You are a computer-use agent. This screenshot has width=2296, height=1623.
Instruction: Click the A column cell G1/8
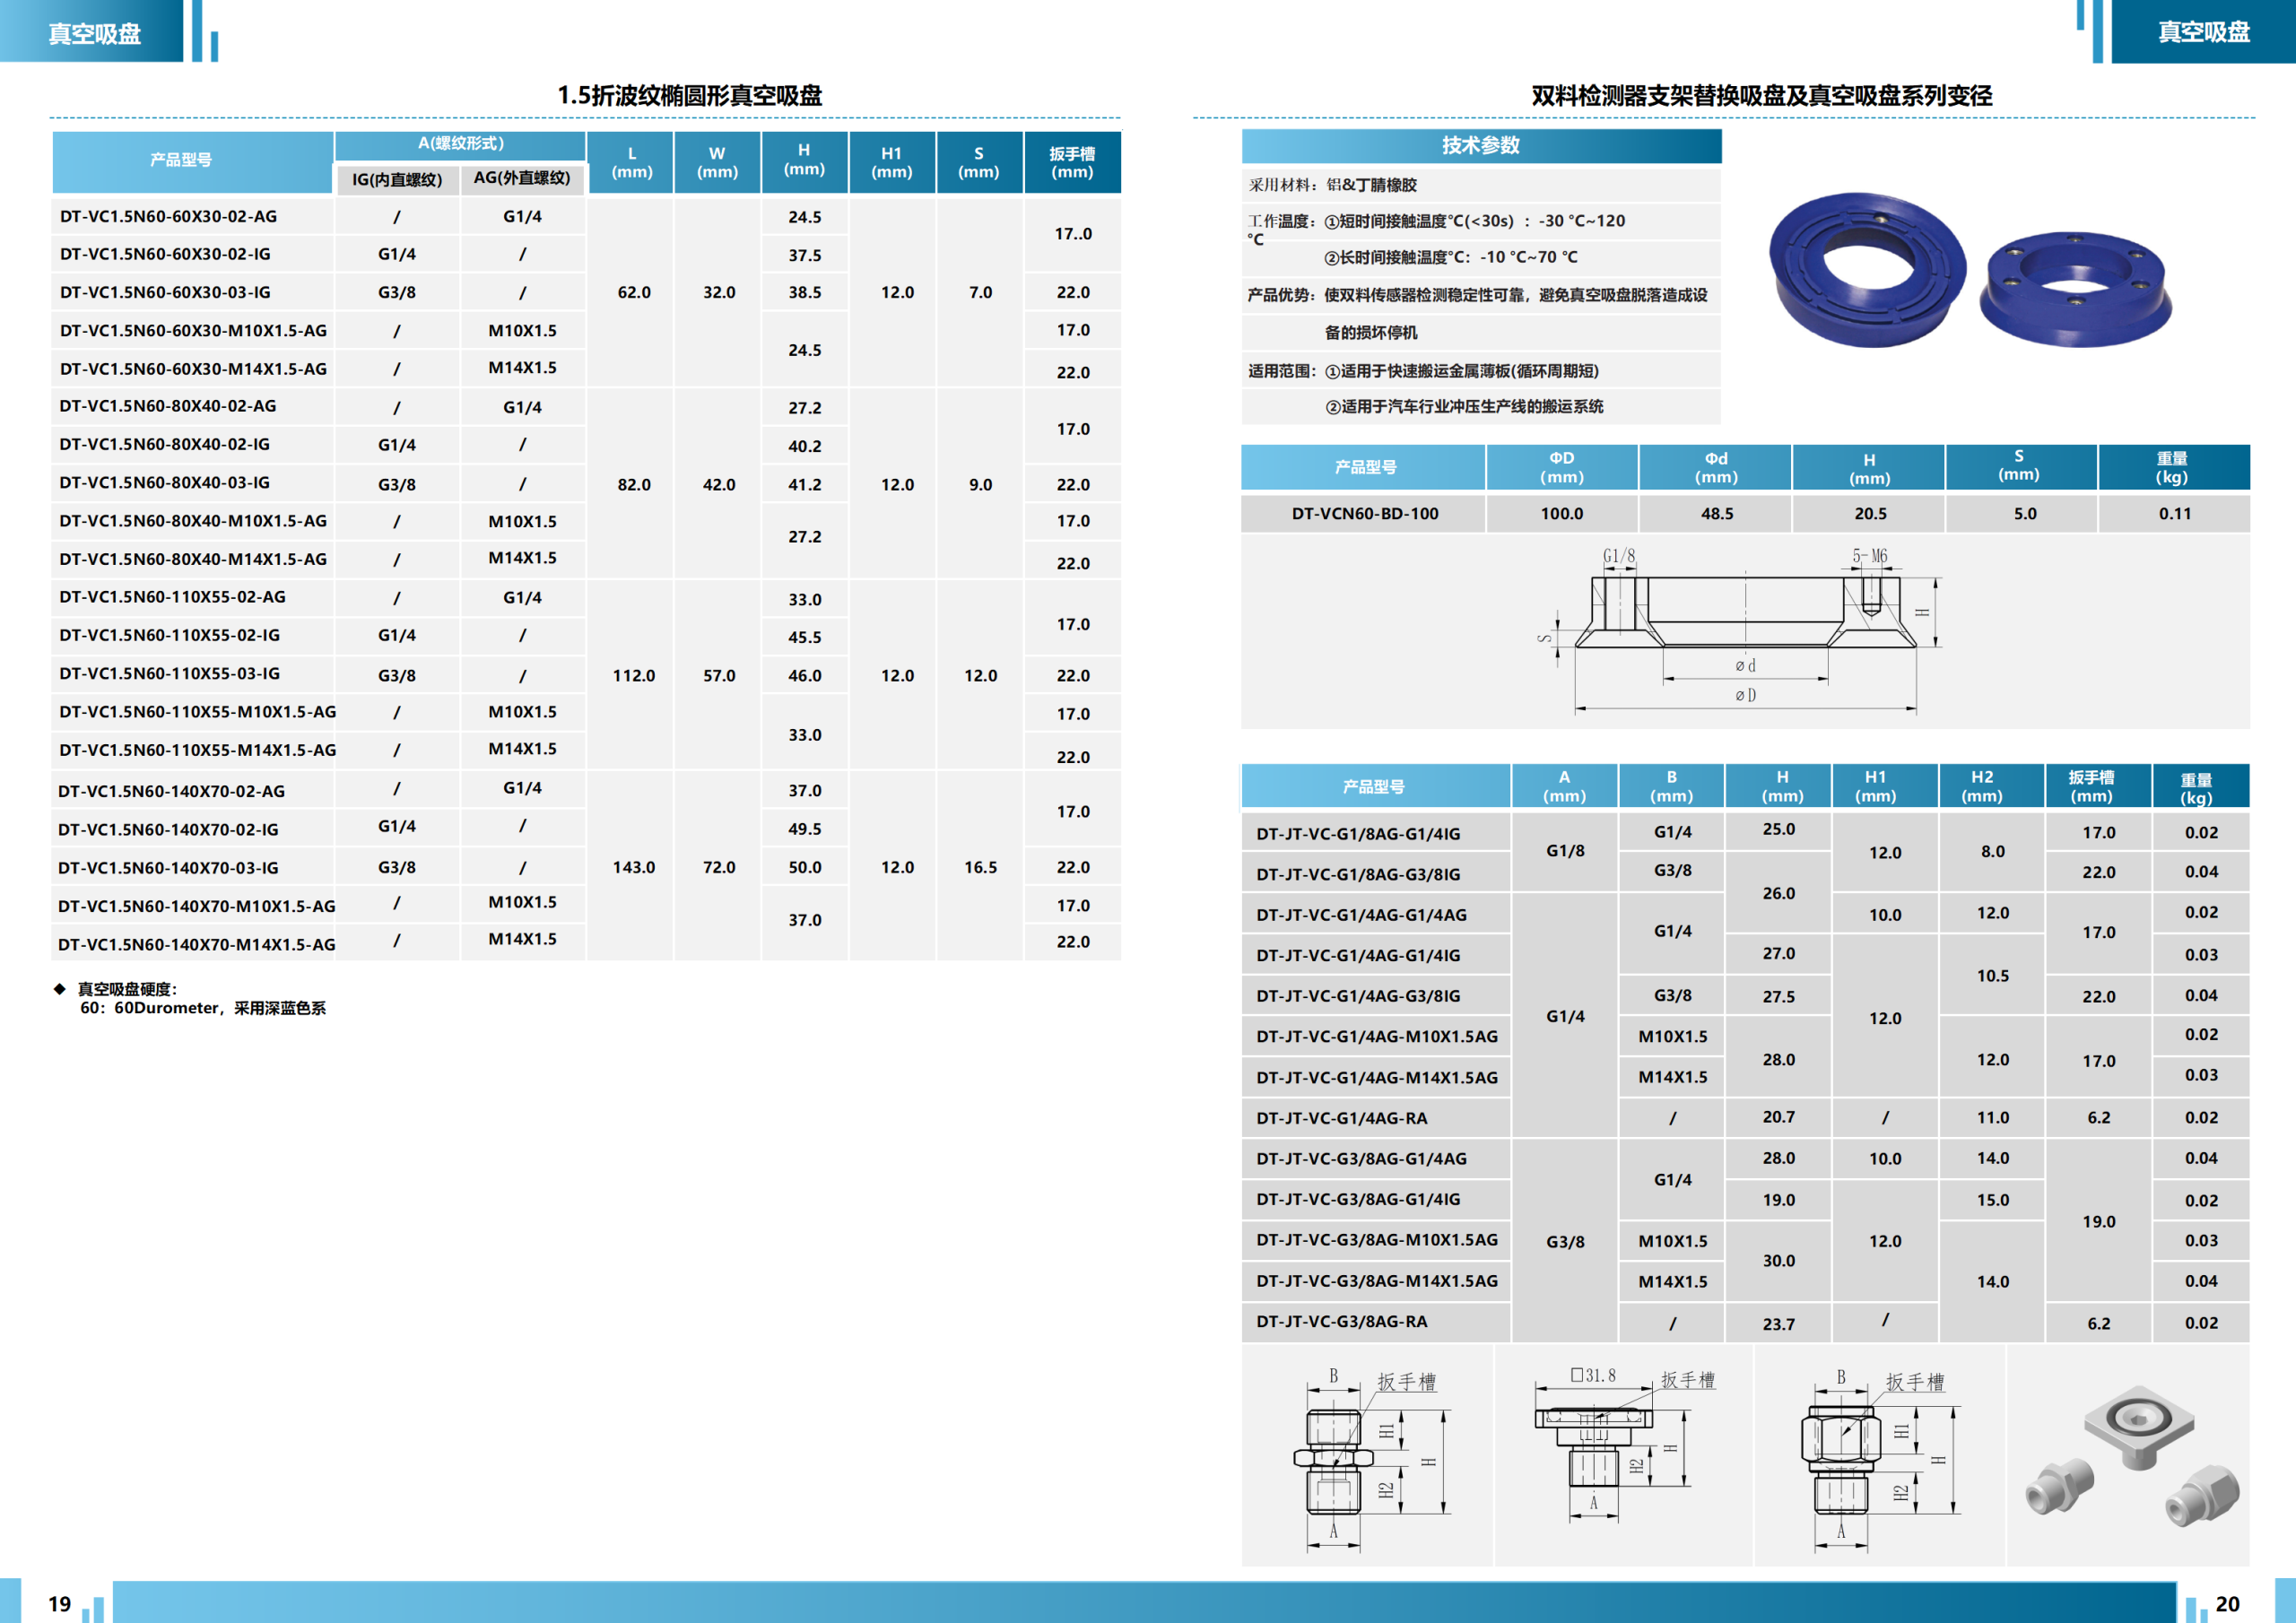tap(1565, 851)
